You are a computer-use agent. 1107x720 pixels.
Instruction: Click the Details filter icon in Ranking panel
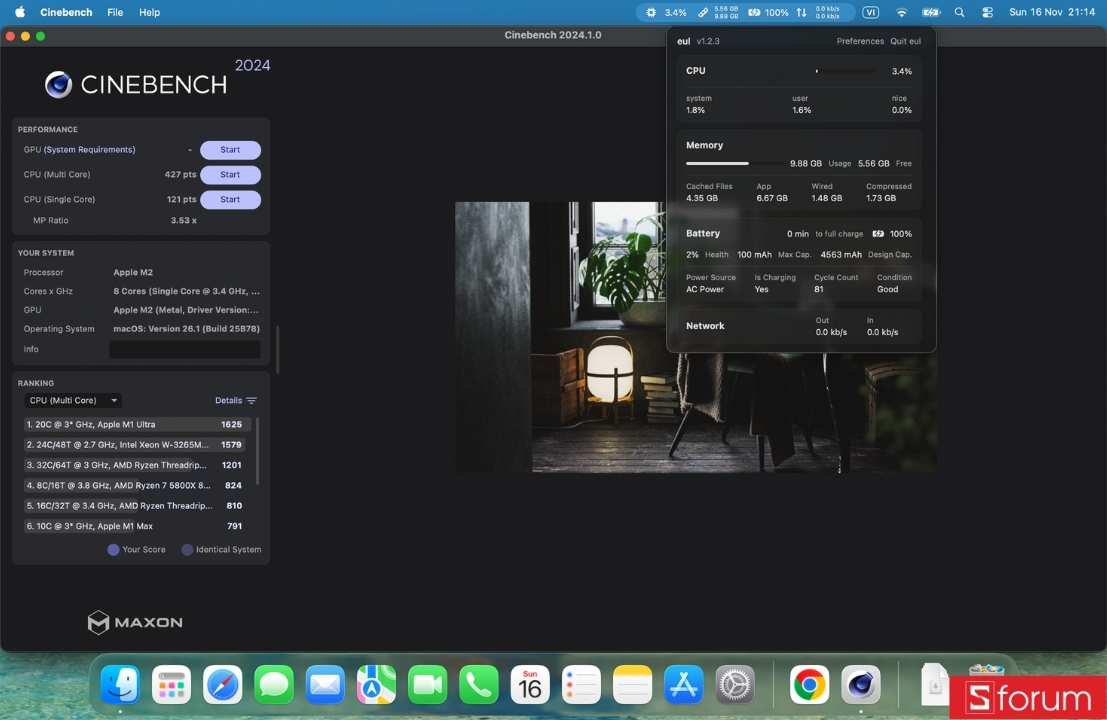point(252,400)
